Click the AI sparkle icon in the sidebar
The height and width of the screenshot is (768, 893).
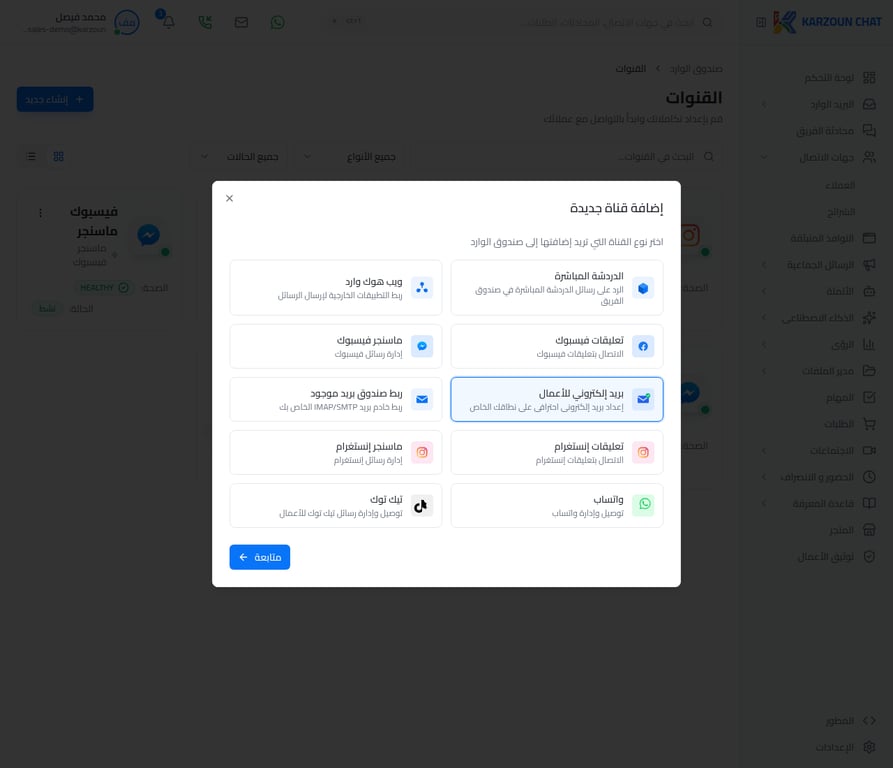[869, 318]
